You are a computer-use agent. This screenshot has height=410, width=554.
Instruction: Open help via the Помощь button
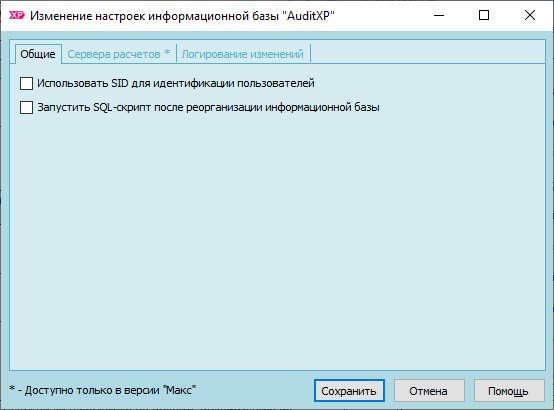click(509, 391)
